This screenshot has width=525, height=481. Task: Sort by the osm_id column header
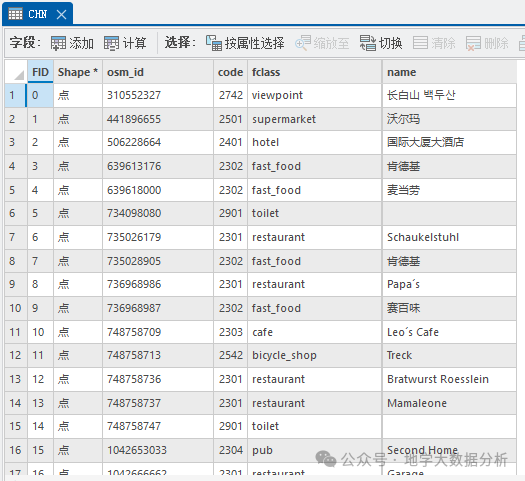[x=158, y=72]
